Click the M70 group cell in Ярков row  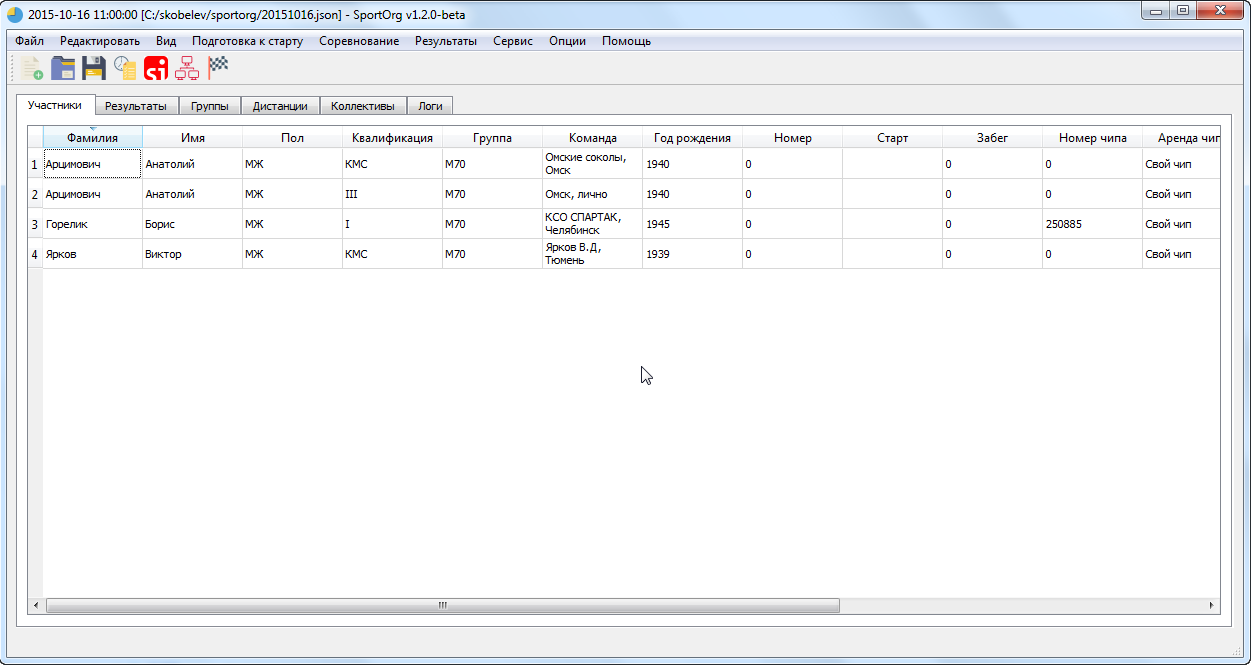point(492,254)
